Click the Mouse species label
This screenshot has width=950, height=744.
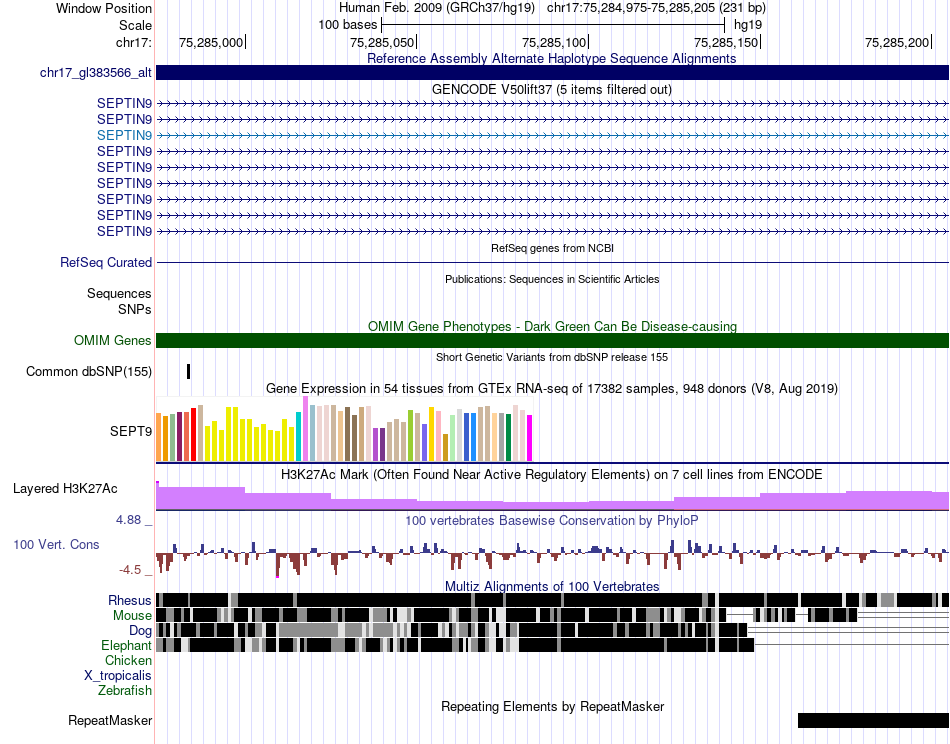pos(132,616)
